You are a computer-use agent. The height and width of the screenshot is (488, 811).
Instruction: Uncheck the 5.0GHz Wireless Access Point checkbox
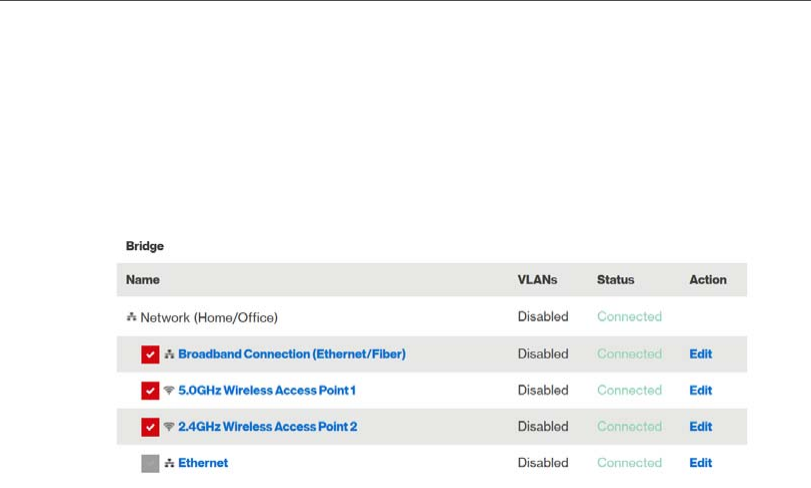150,391
